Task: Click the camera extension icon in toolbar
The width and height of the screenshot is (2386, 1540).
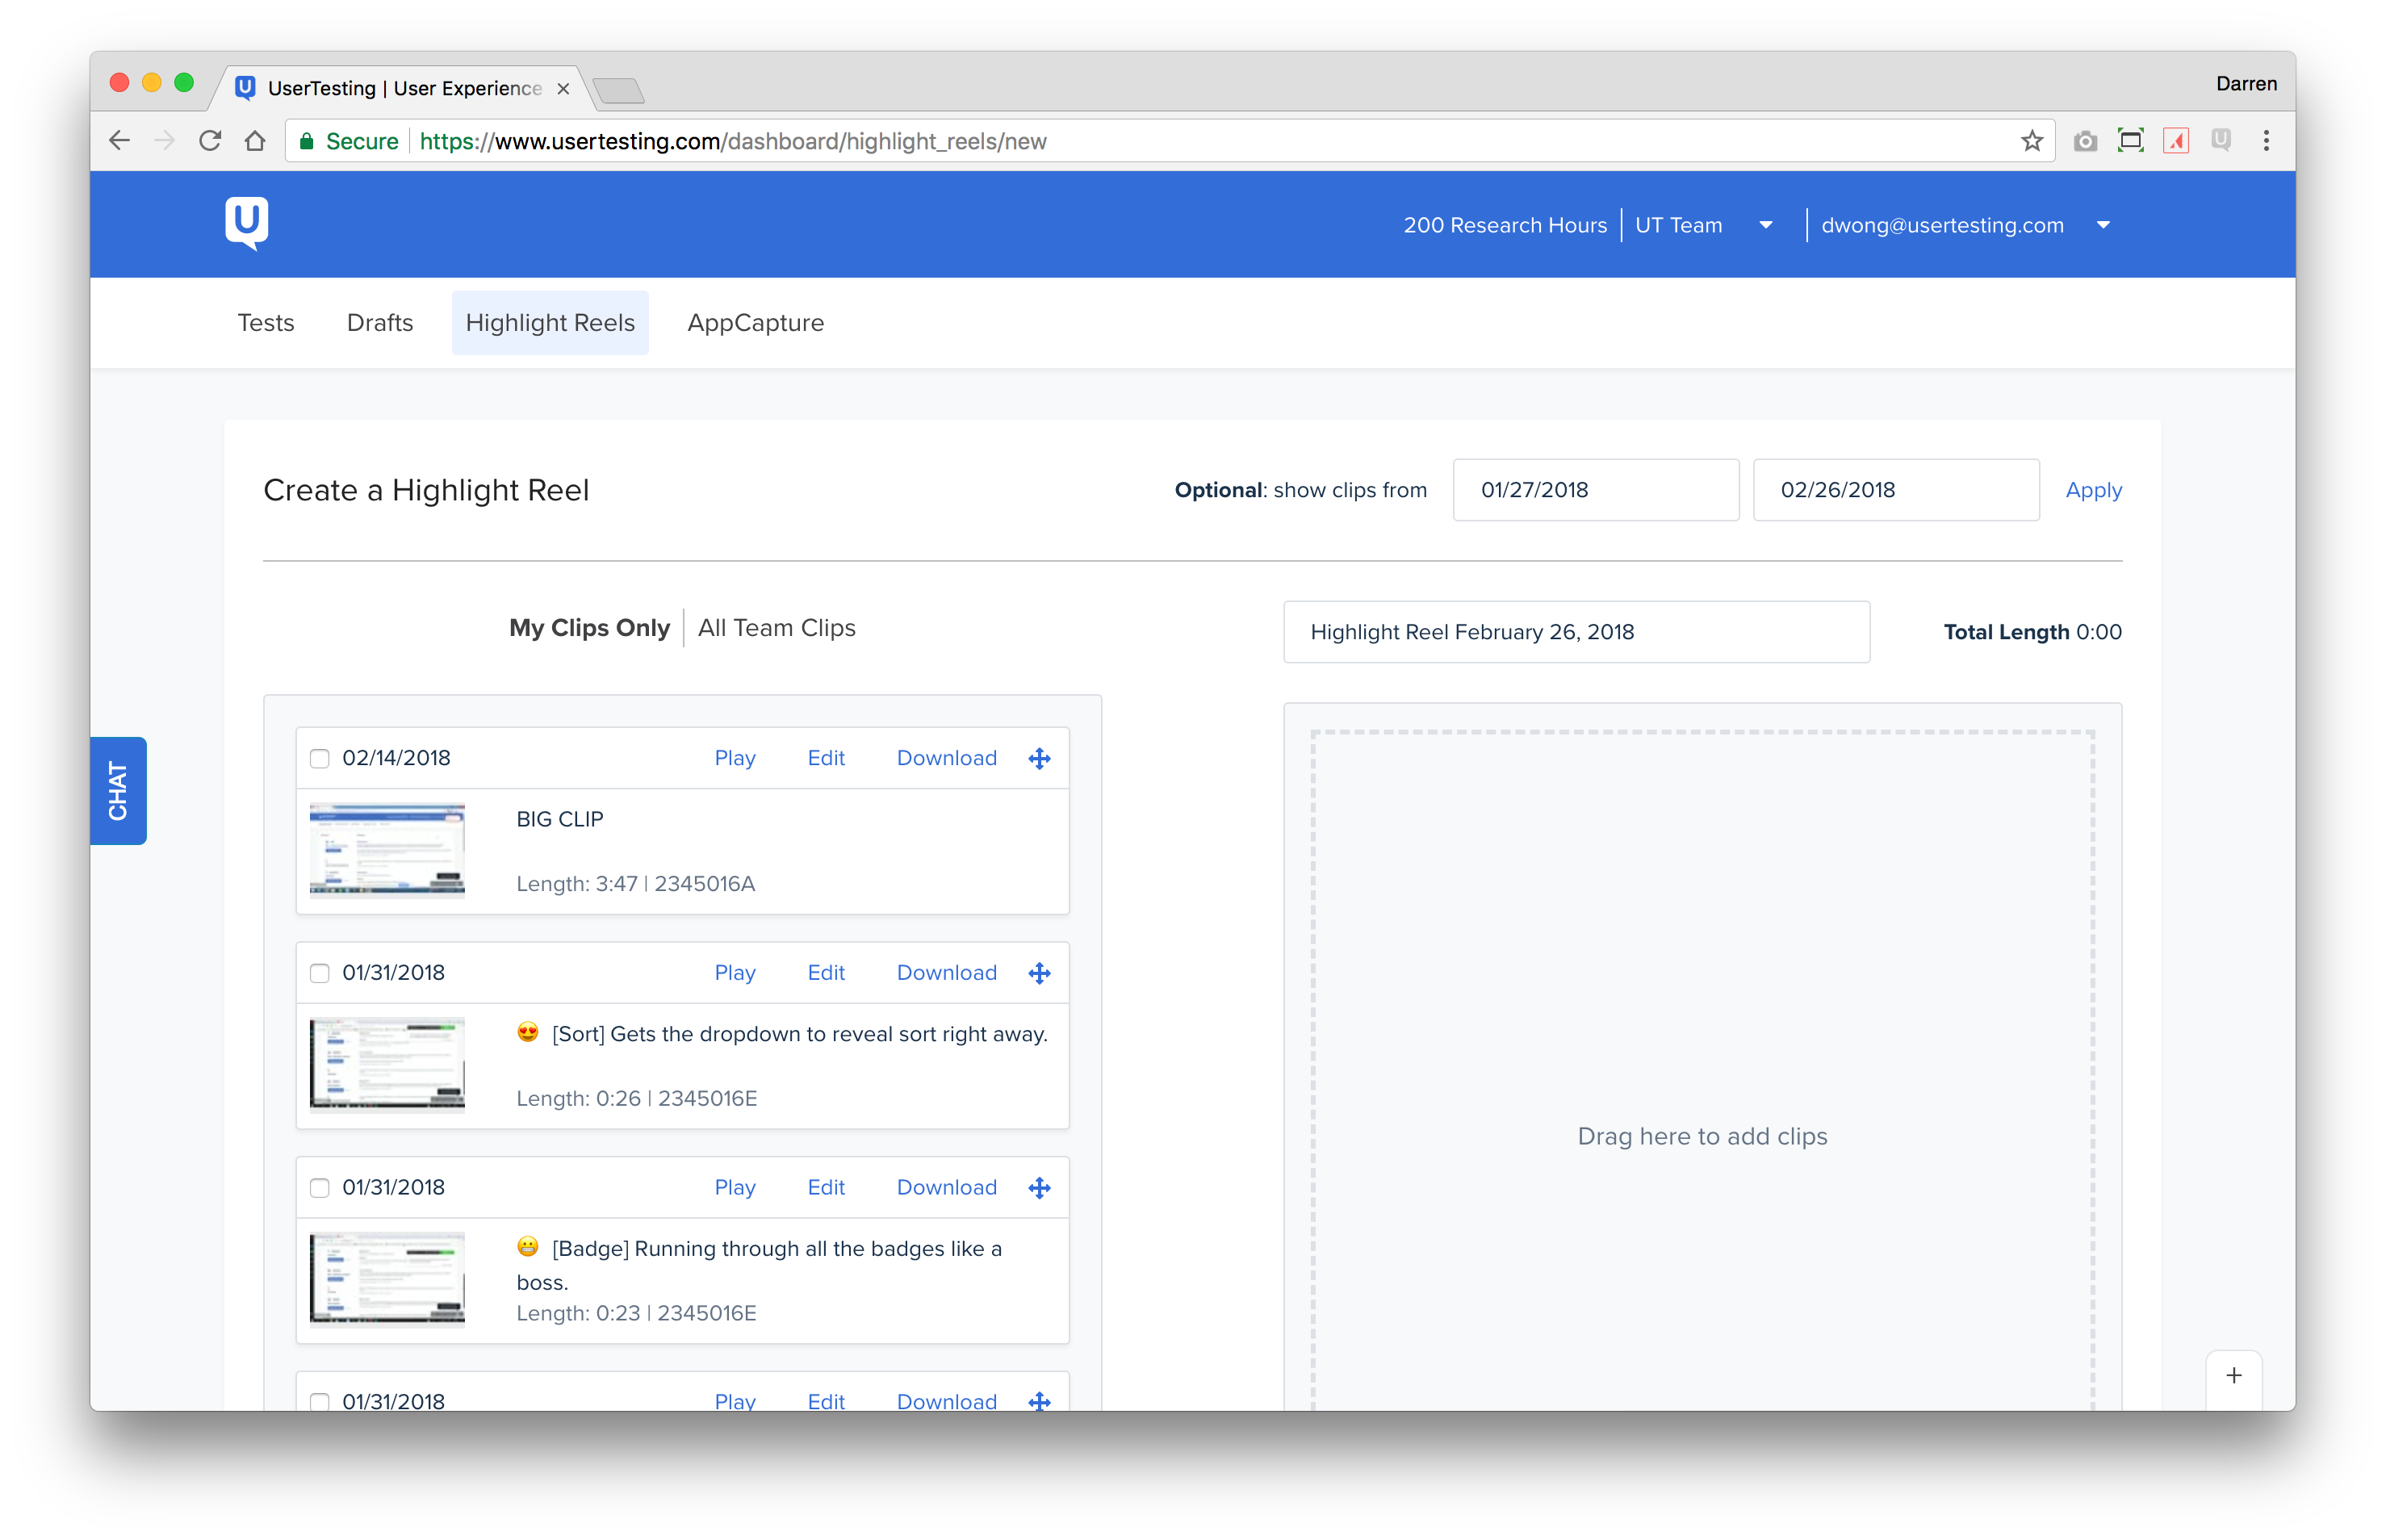Action: click(2084, 141)
